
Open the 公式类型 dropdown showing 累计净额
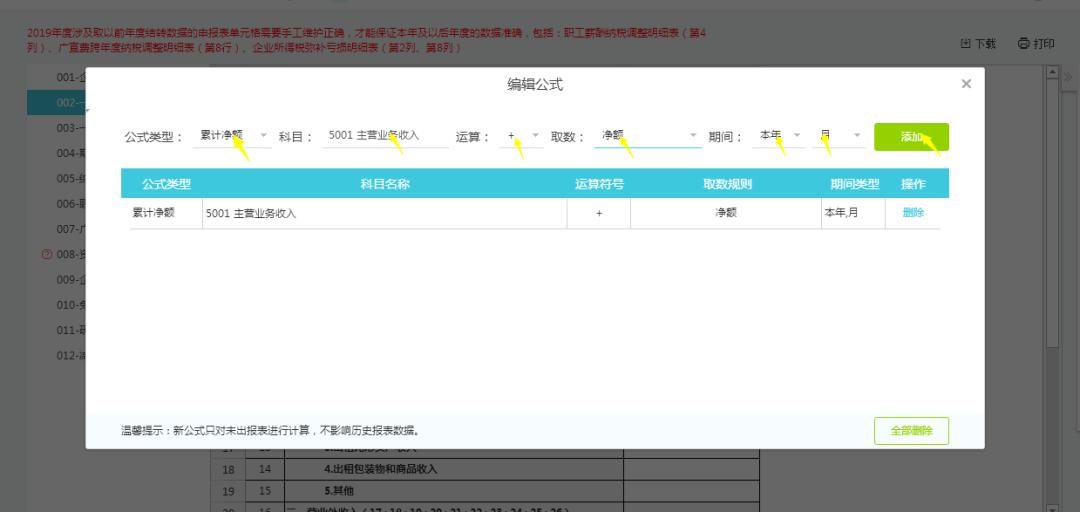coord(232,136)
